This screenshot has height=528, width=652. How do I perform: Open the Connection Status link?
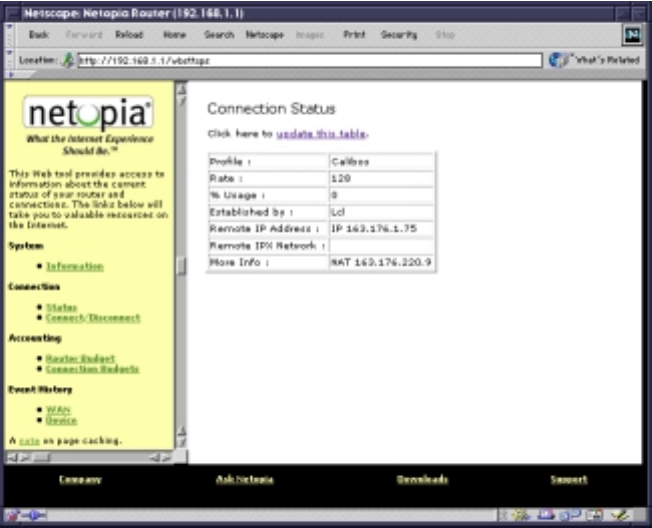click(62, 308)
